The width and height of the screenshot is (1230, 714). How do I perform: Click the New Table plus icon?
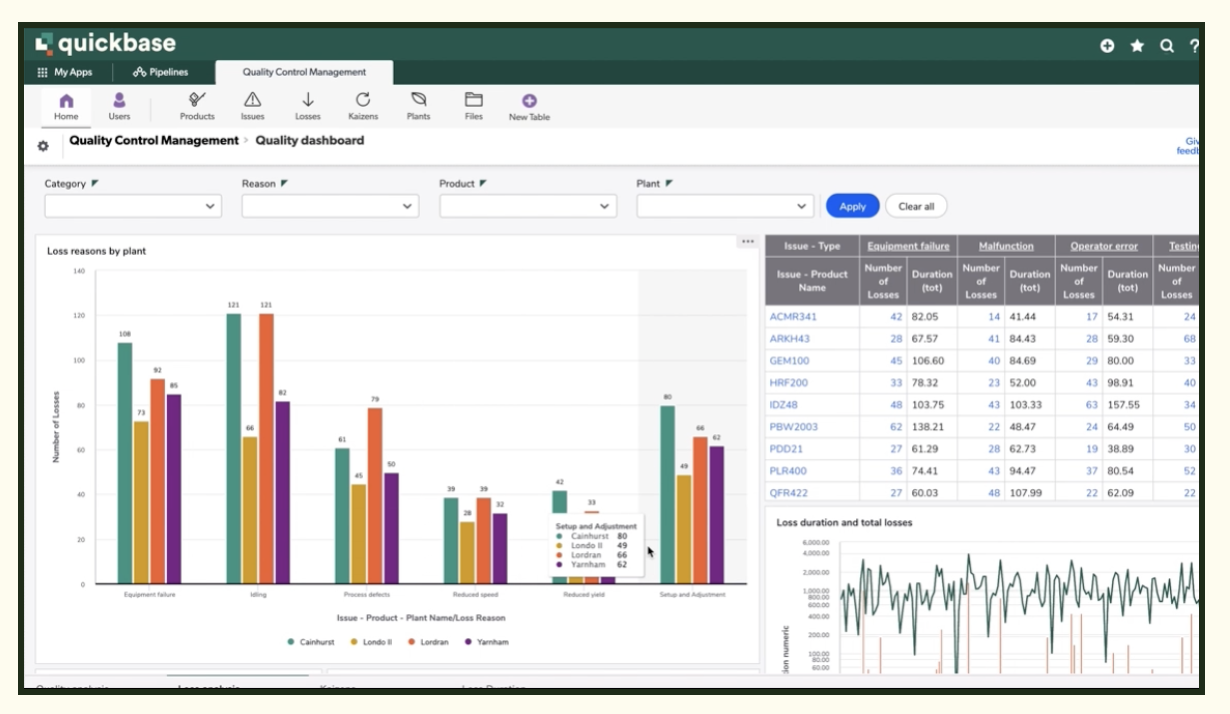coord(530,101)
